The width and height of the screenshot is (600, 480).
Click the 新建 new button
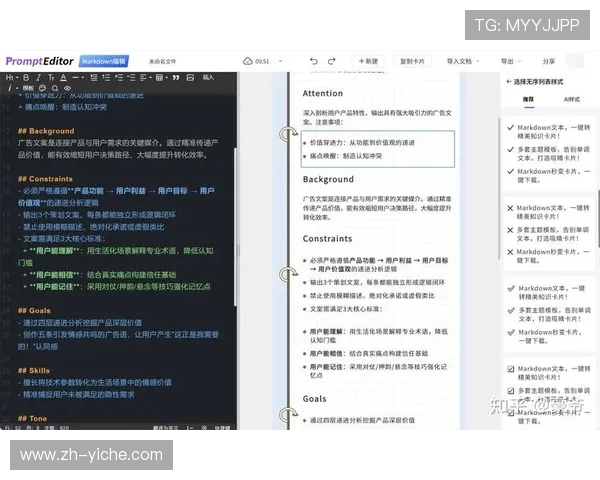(x=368, y=61)
